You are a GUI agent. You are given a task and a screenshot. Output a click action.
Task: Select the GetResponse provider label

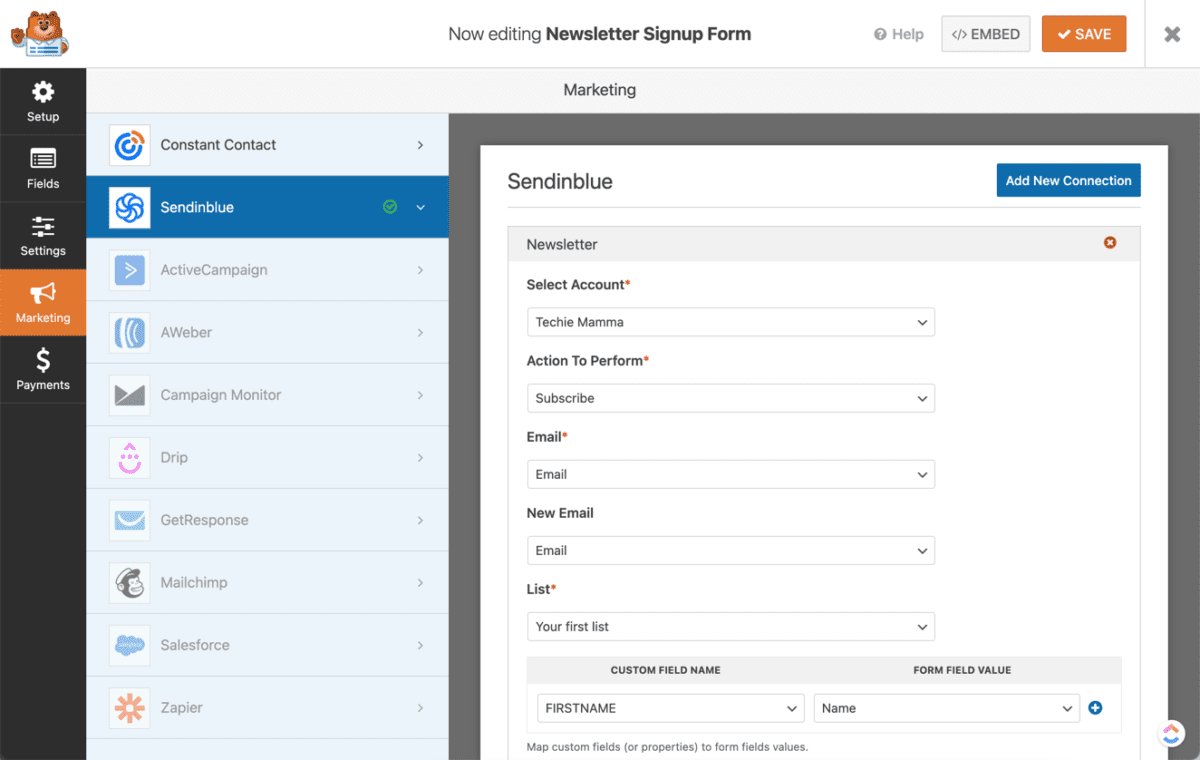pos(204,520)
